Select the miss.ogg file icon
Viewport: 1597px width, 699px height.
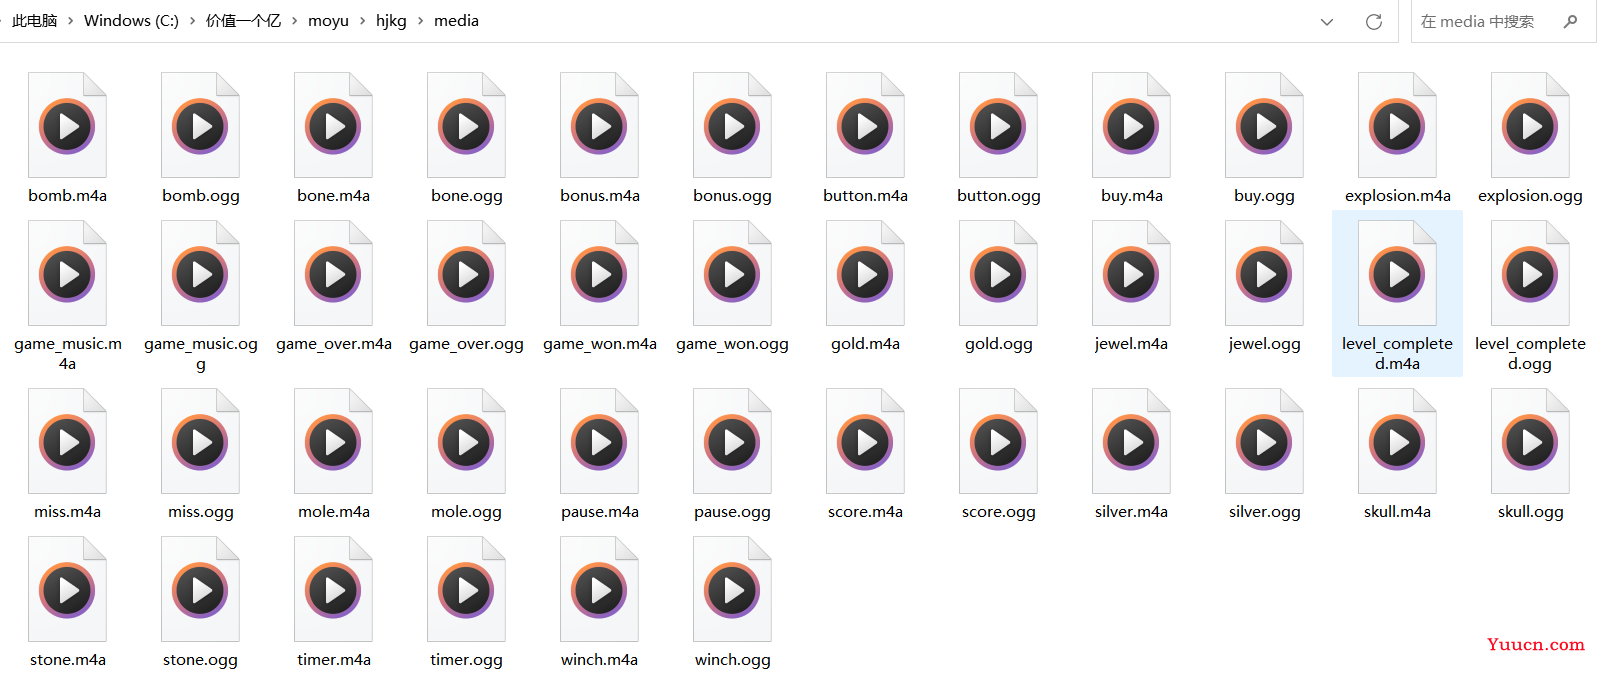point(200,441)
